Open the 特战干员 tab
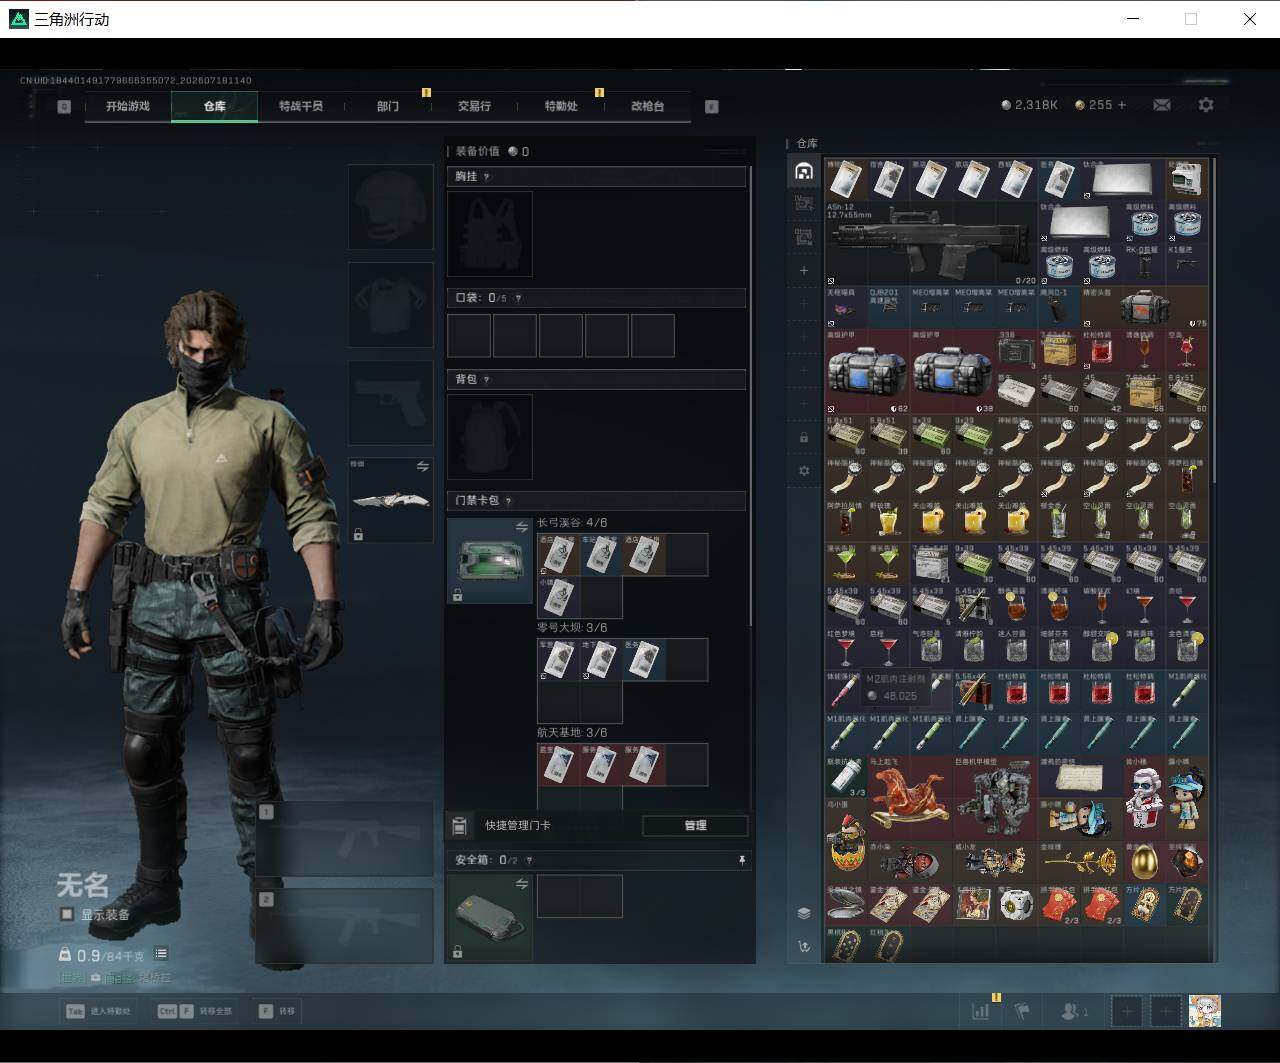The image size is (1280, 1063). [301, 106]
